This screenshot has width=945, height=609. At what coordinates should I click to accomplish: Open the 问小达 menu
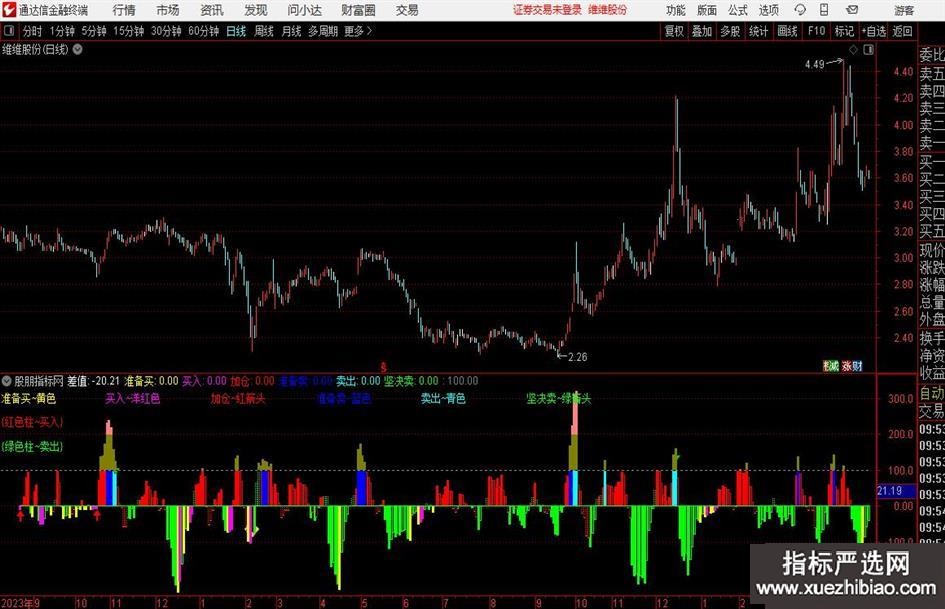[304, 10]
